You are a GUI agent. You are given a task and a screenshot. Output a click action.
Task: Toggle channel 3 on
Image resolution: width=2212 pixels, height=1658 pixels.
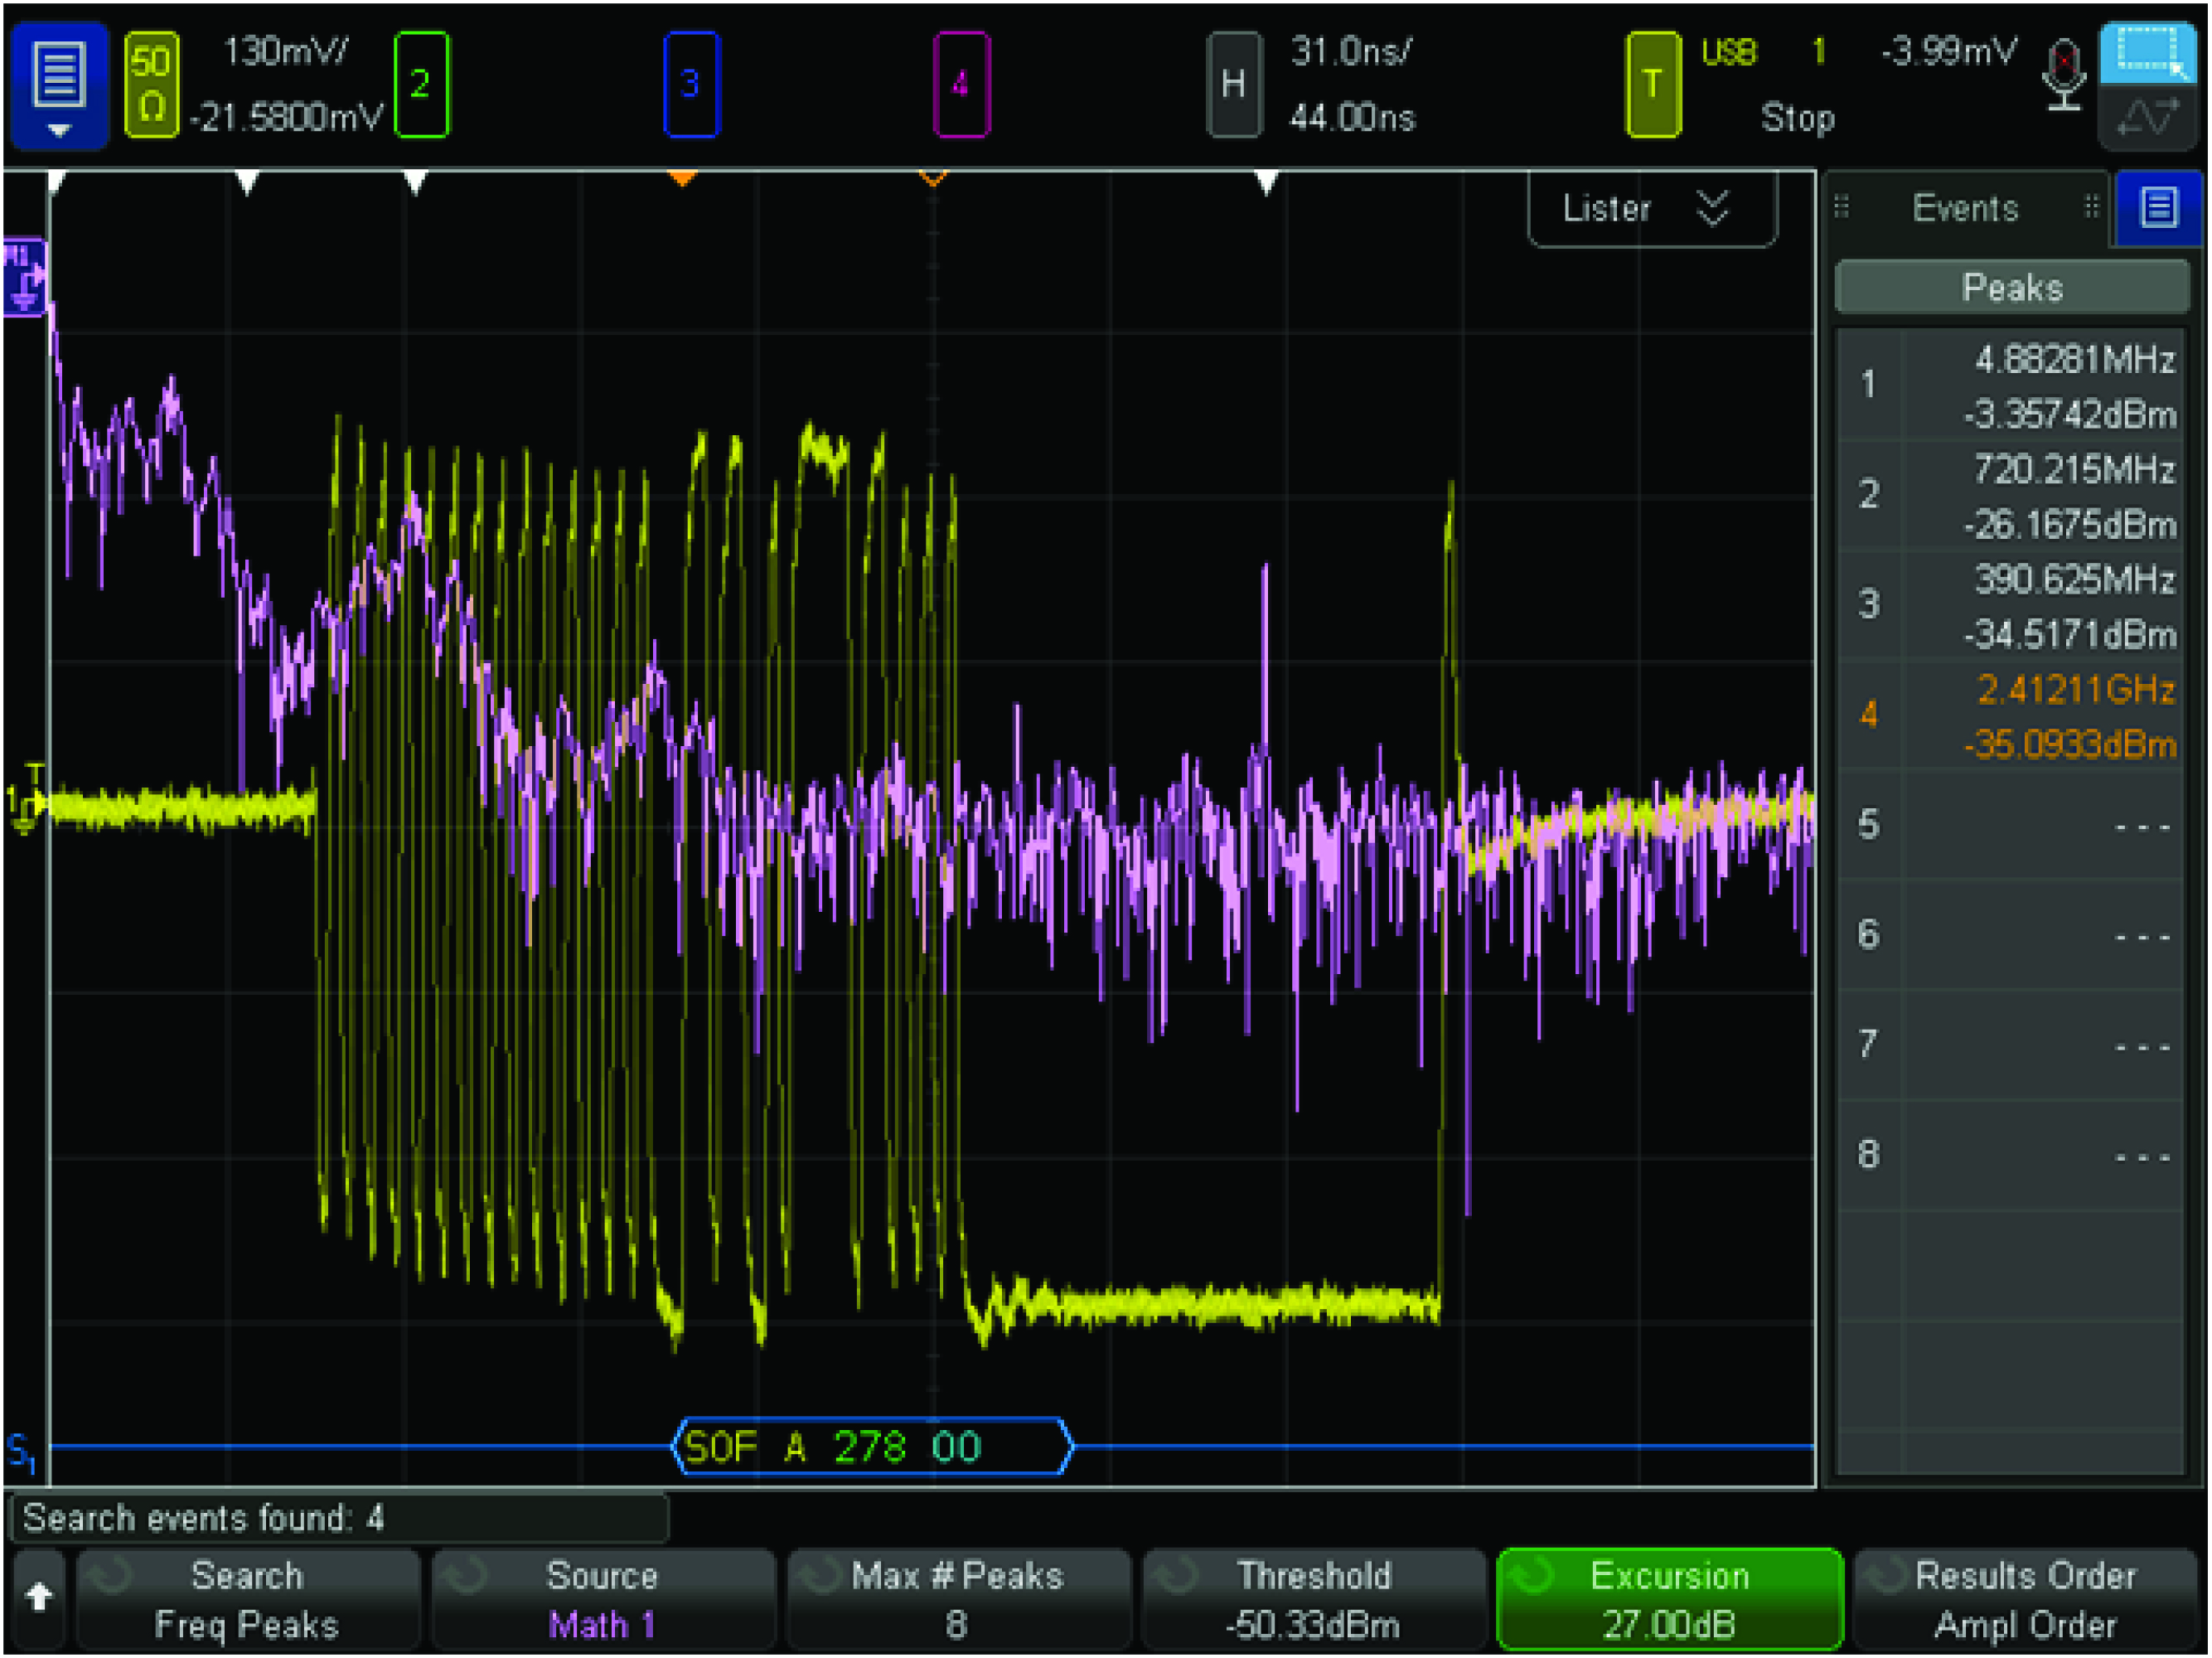pos(690,84)
